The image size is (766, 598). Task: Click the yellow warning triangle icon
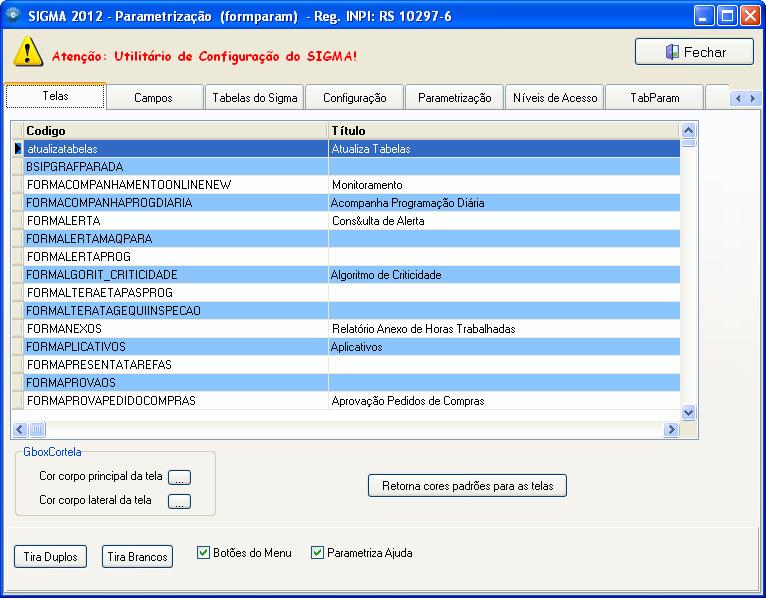(x=28, y=51)
